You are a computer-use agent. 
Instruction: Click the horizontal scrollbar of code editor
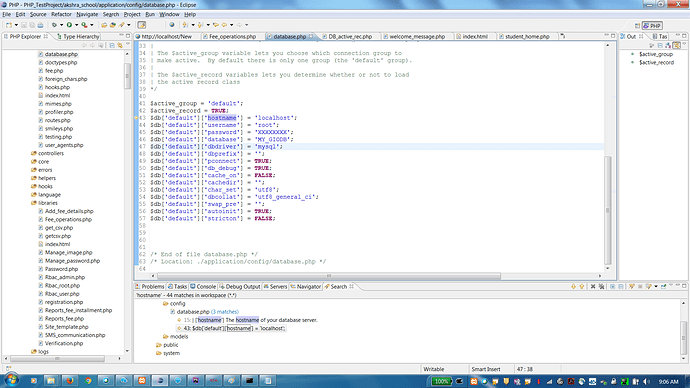(328, 276)
